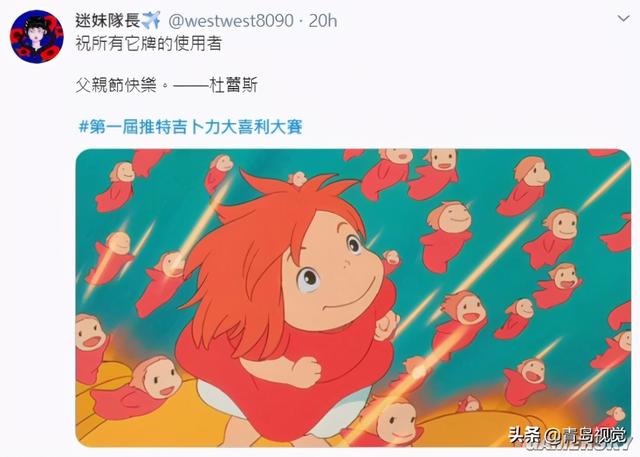This screenshot has height=457, width=640.
Task: Open the tweet options chevron menu
Action: [x=623, y=19]
